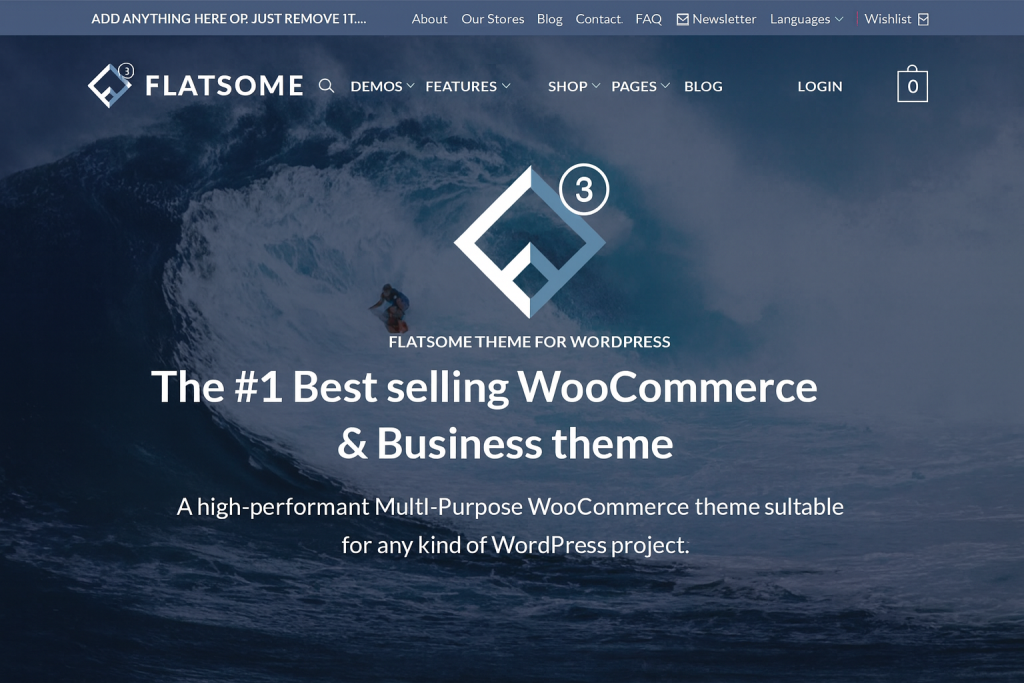Image resolution: width=1024 pixels, height=683 pixels.
Task: Open the Contact link in top bar
Action: click(x=599, y=19)
